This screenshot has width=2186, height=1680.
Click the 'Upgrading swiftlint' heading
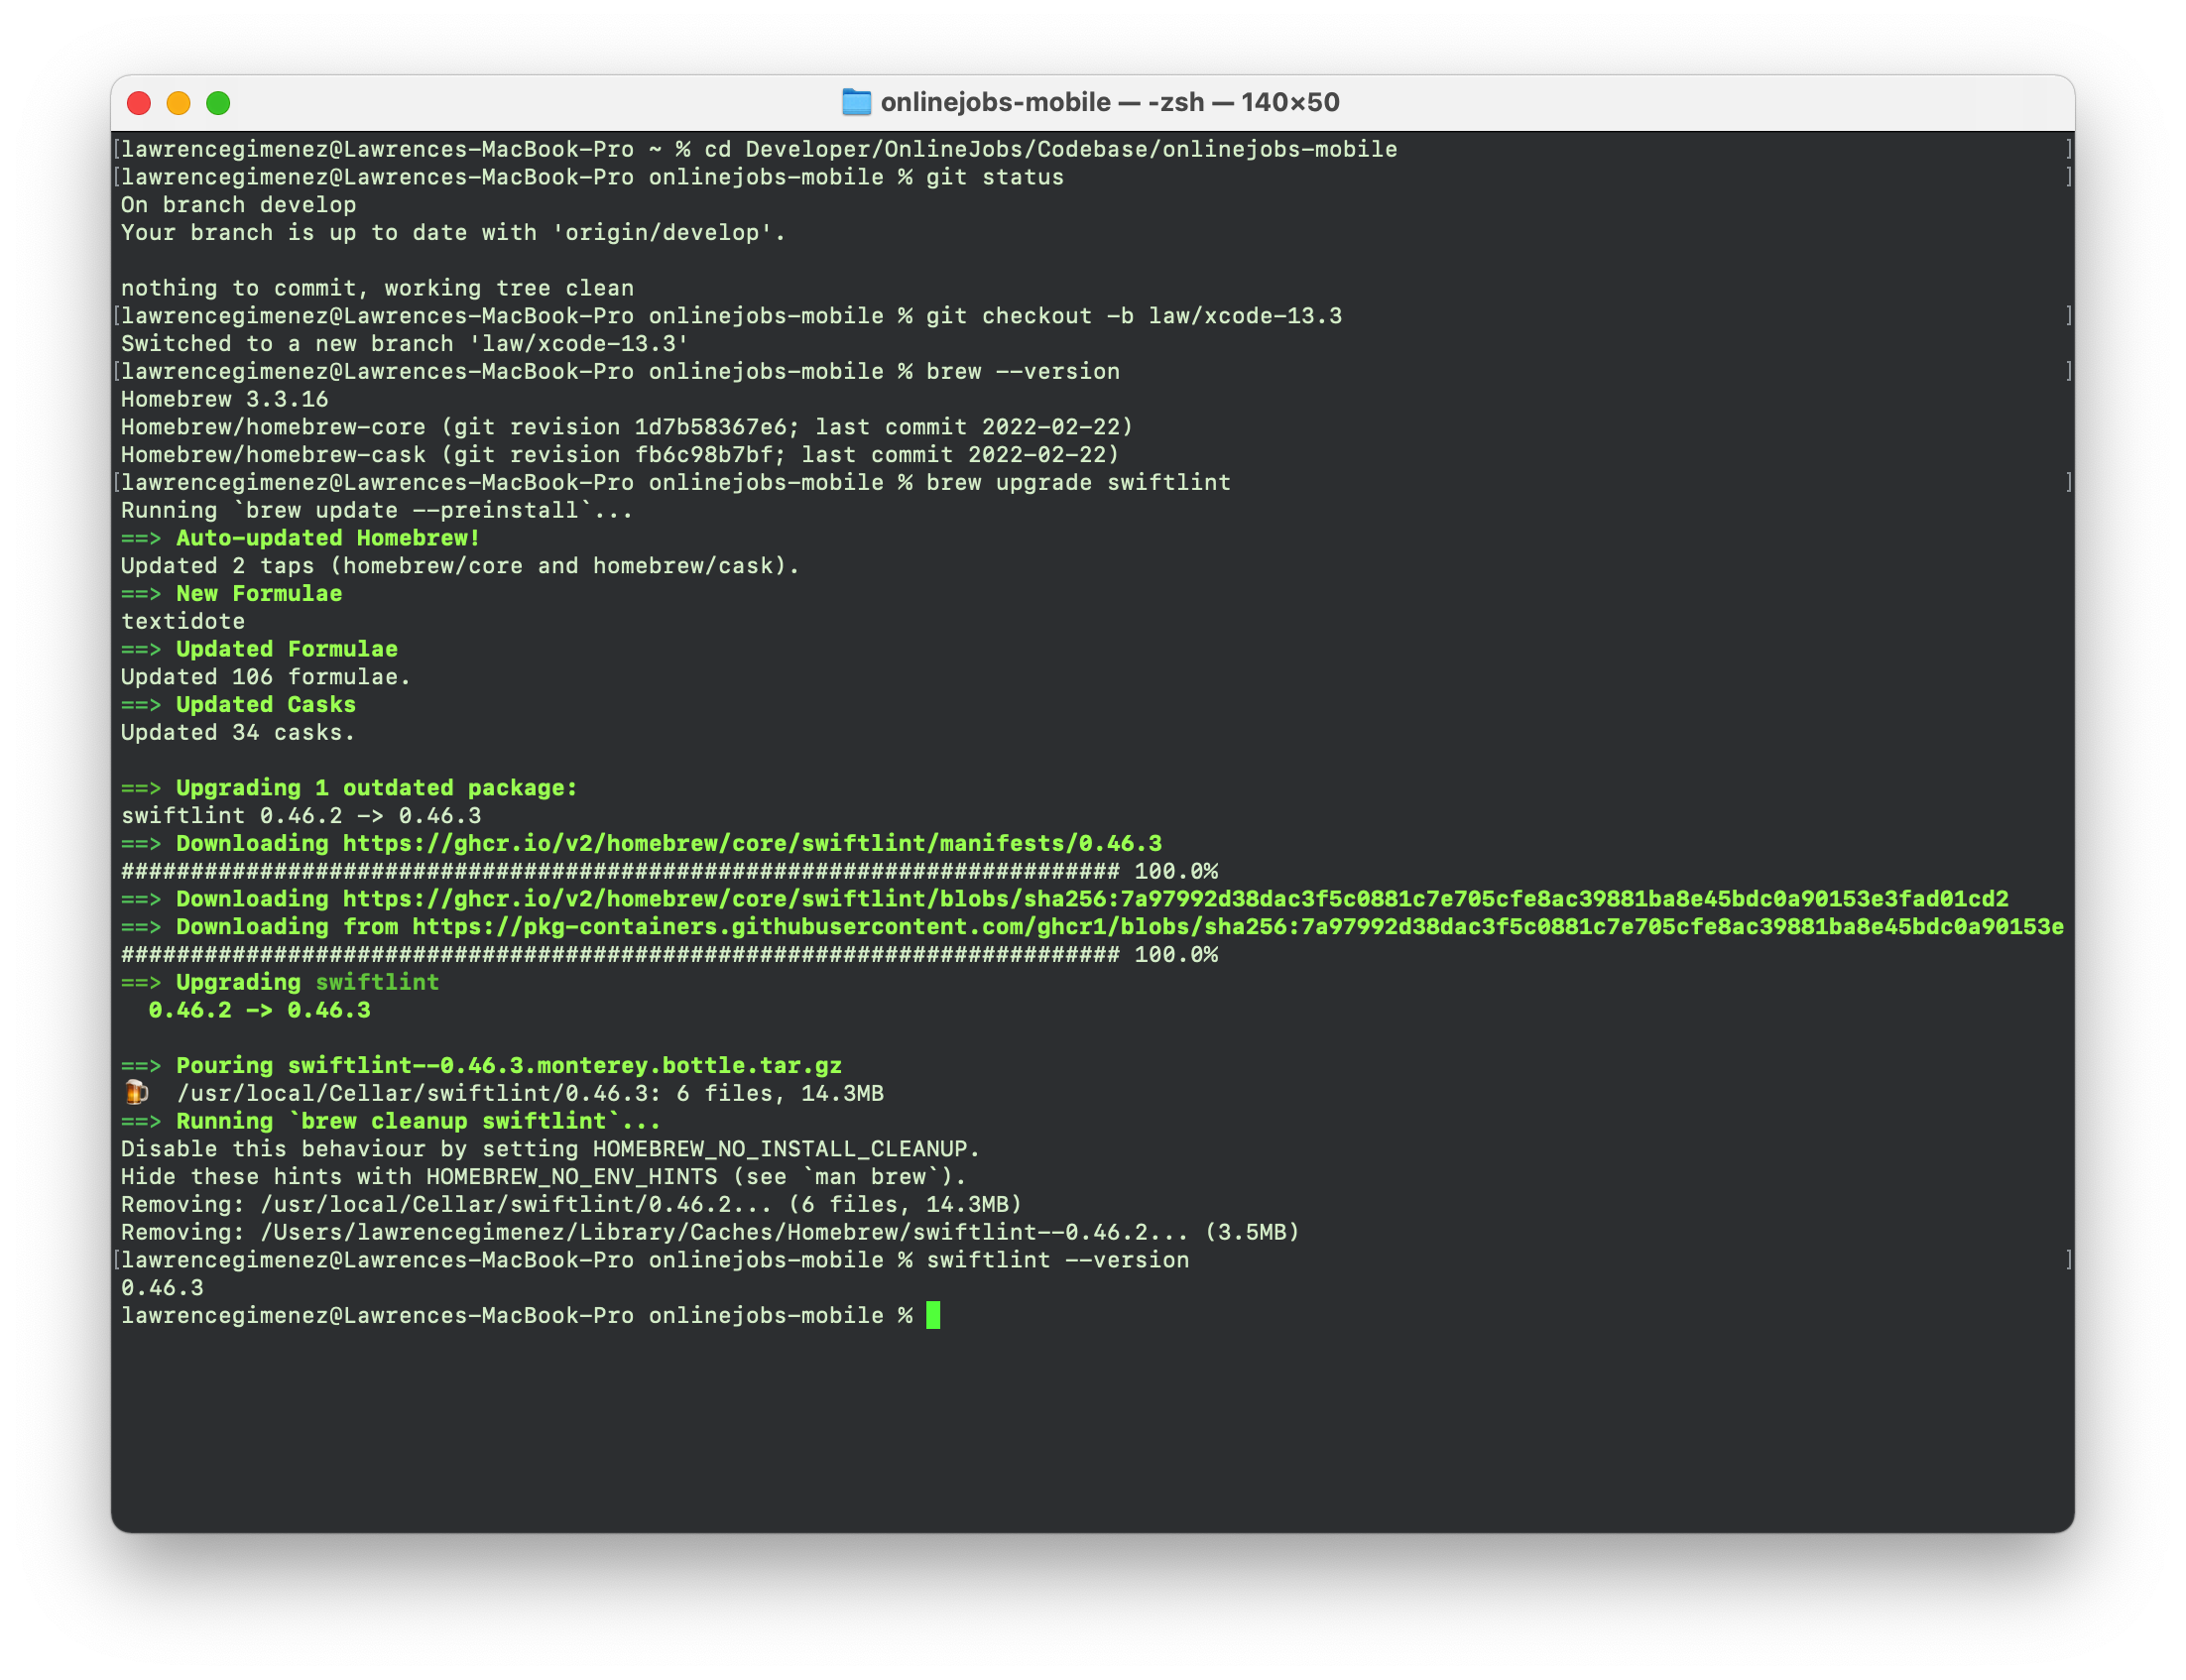308,983
